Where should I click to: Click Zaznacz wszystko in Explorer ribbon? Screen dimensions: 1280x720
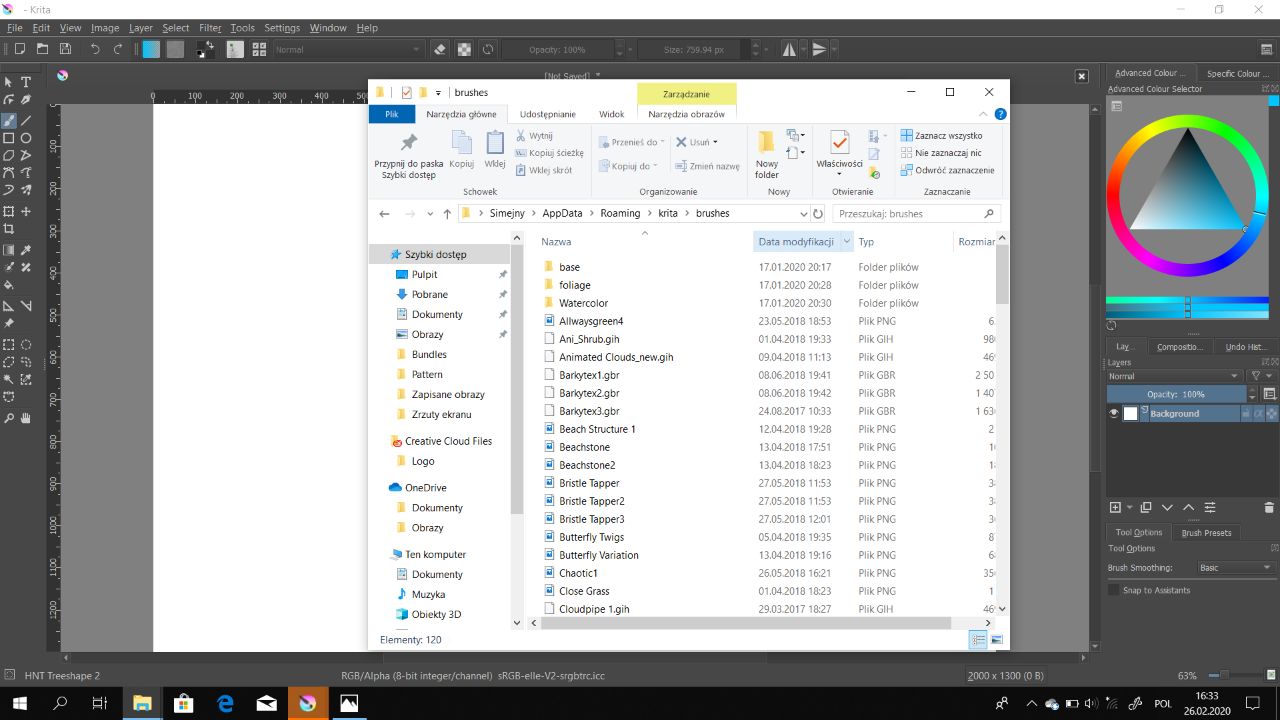941,136
